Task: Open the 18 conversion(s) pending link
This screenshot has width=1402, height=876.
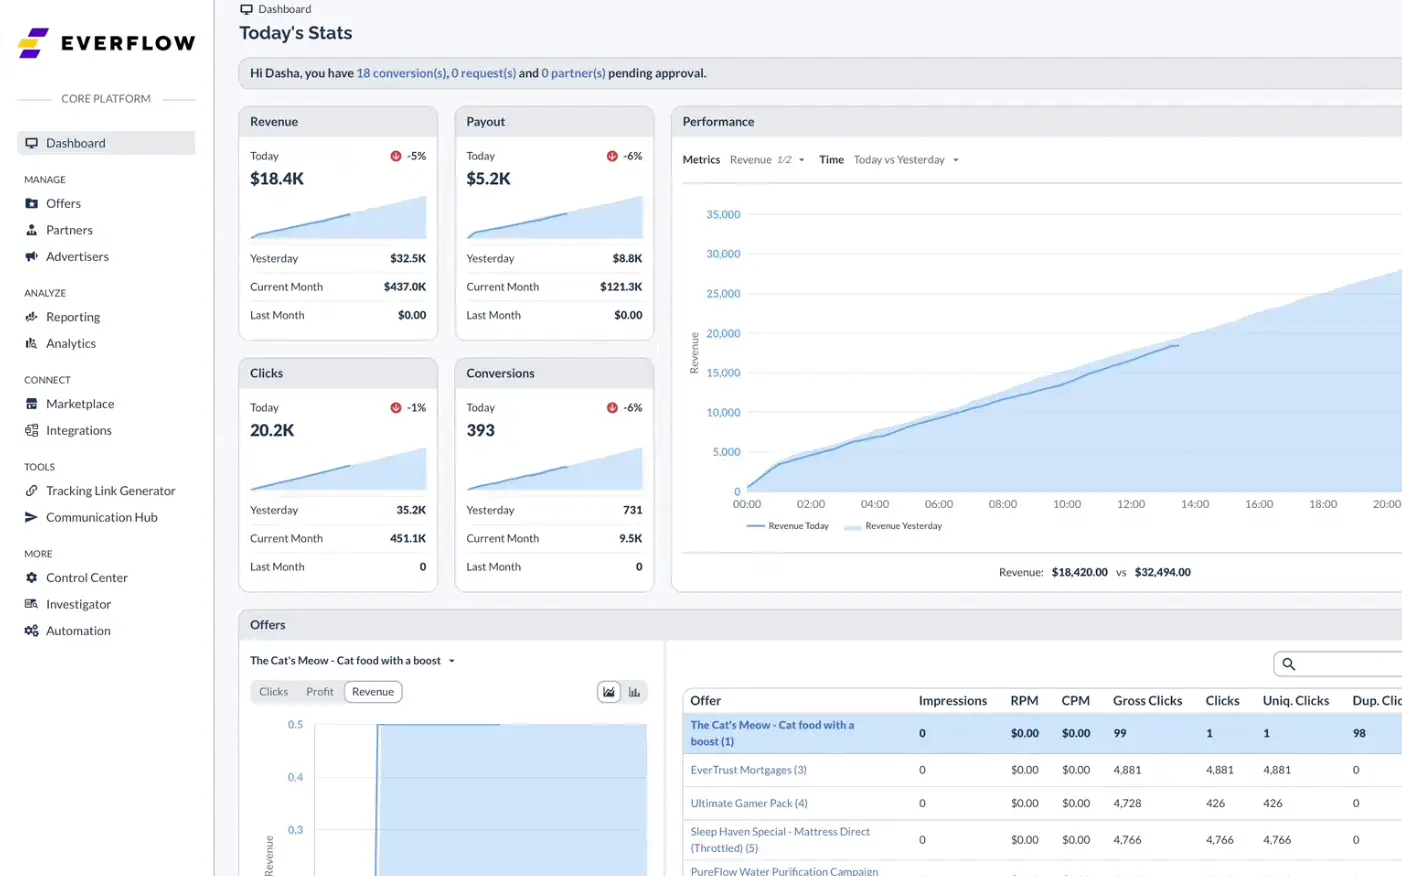Action: (402, 73)
